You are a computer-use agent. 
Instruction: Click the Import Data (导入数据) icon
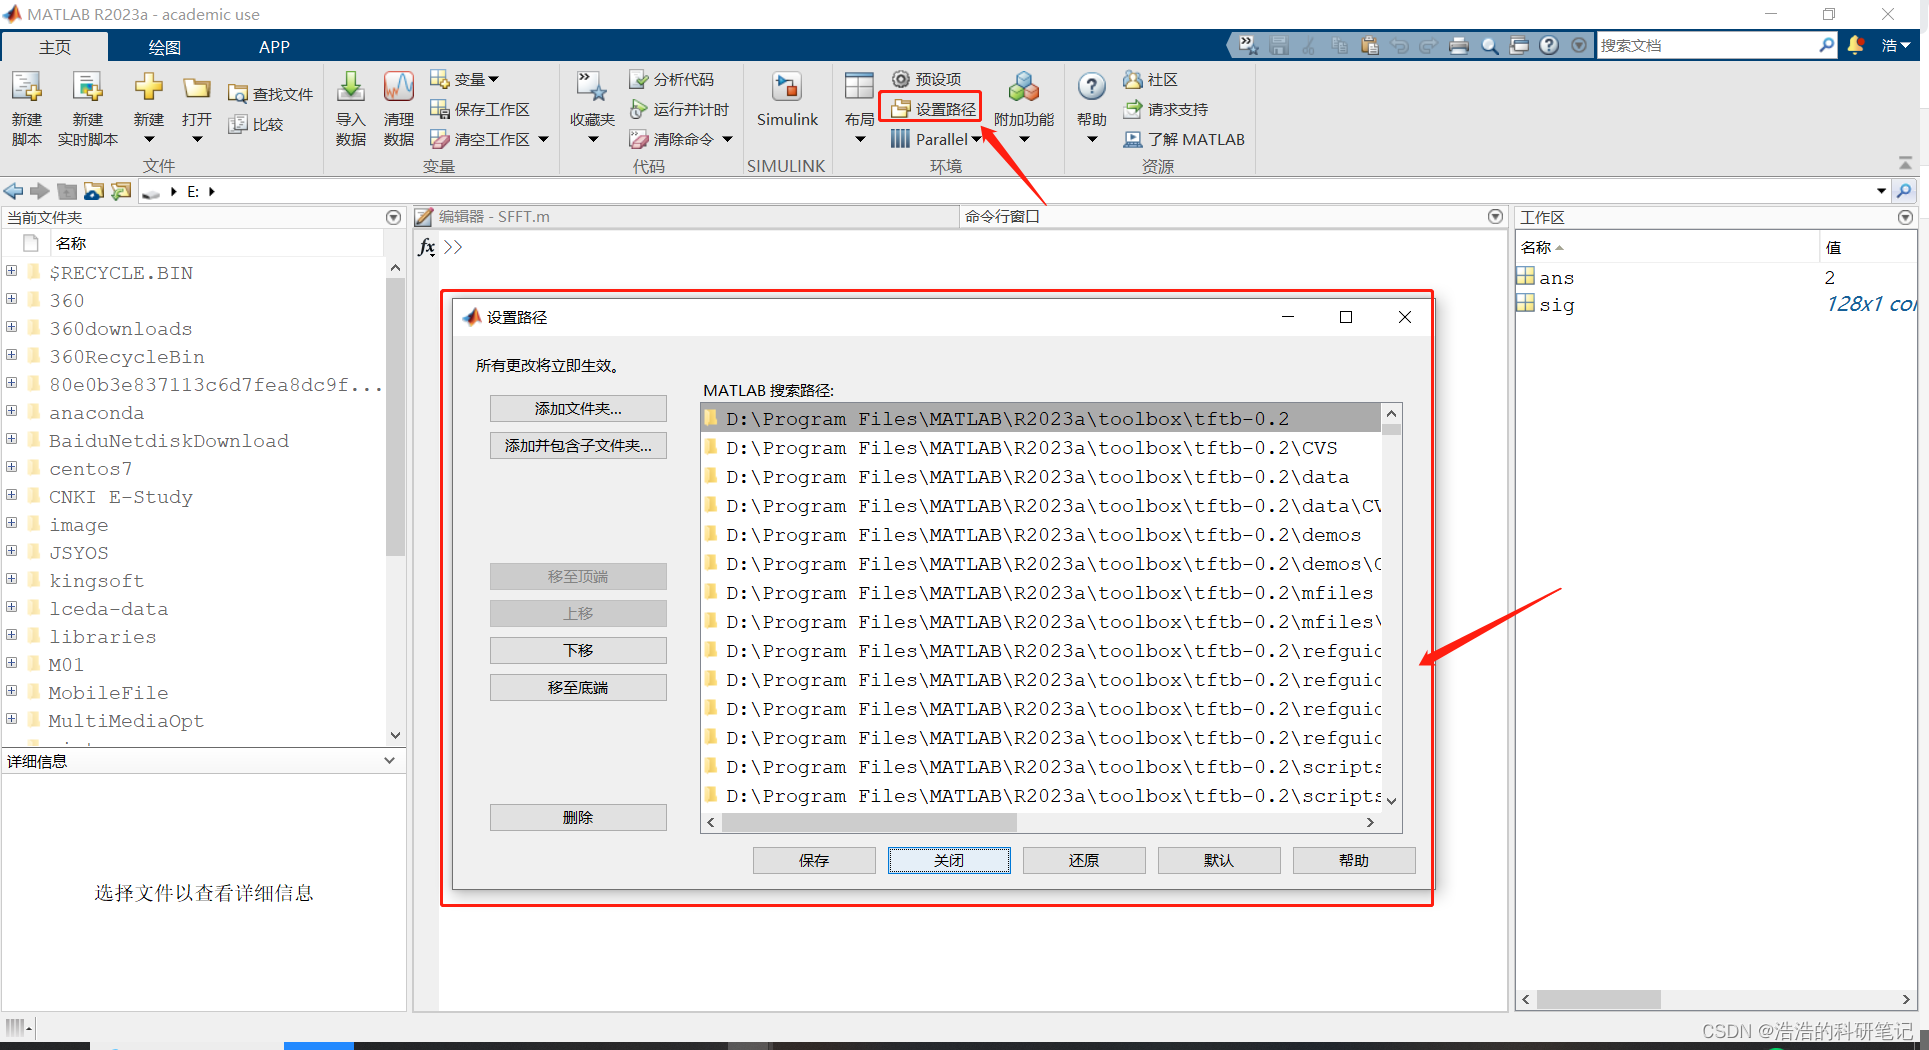coord(351,88)
